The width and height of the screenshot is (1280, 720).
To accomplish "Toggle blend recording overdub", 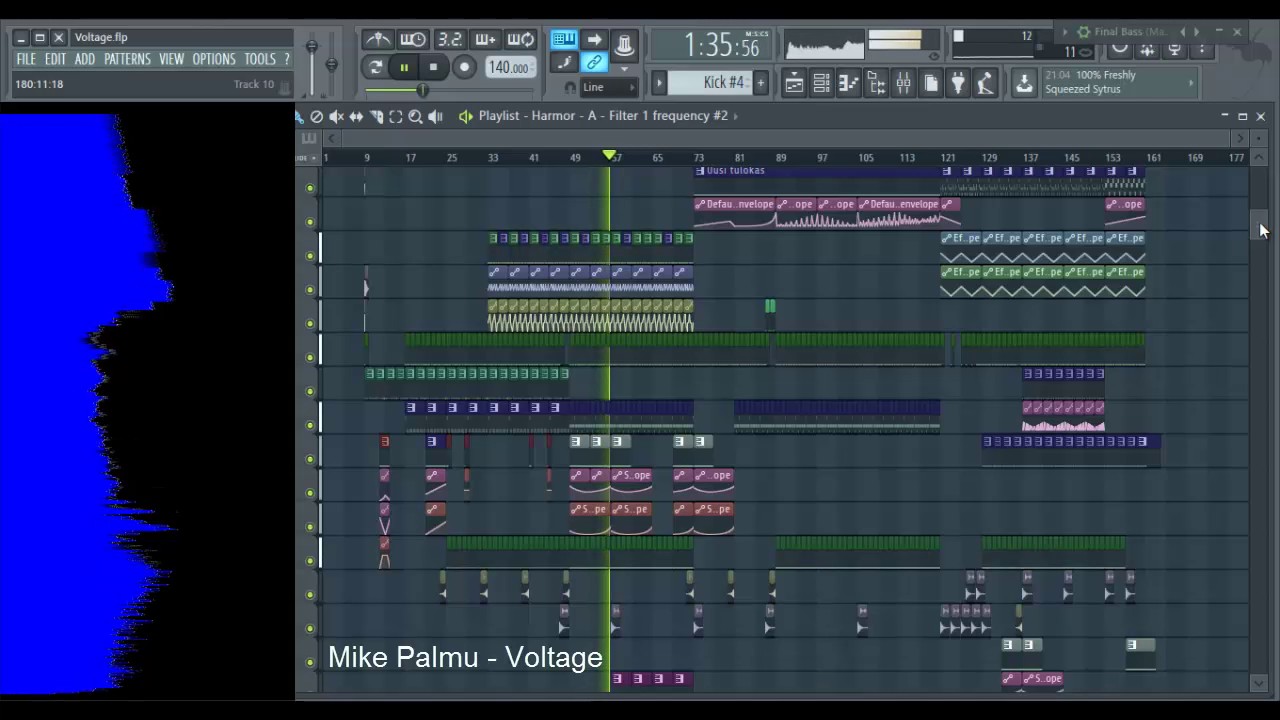I will pyautogui.click(x=486, y=40).
